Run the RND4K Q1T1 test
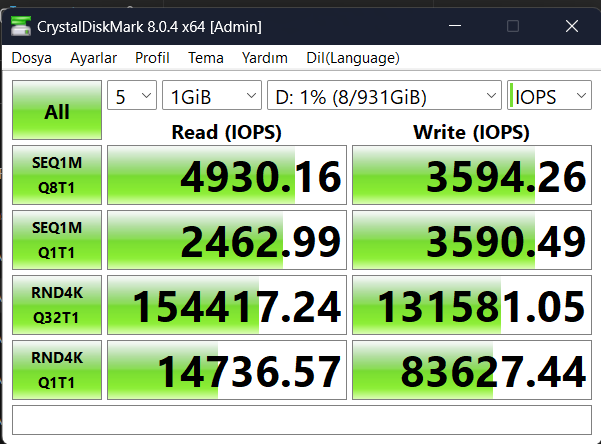Screen dimensions: 601x444 (x=57, y=370)
